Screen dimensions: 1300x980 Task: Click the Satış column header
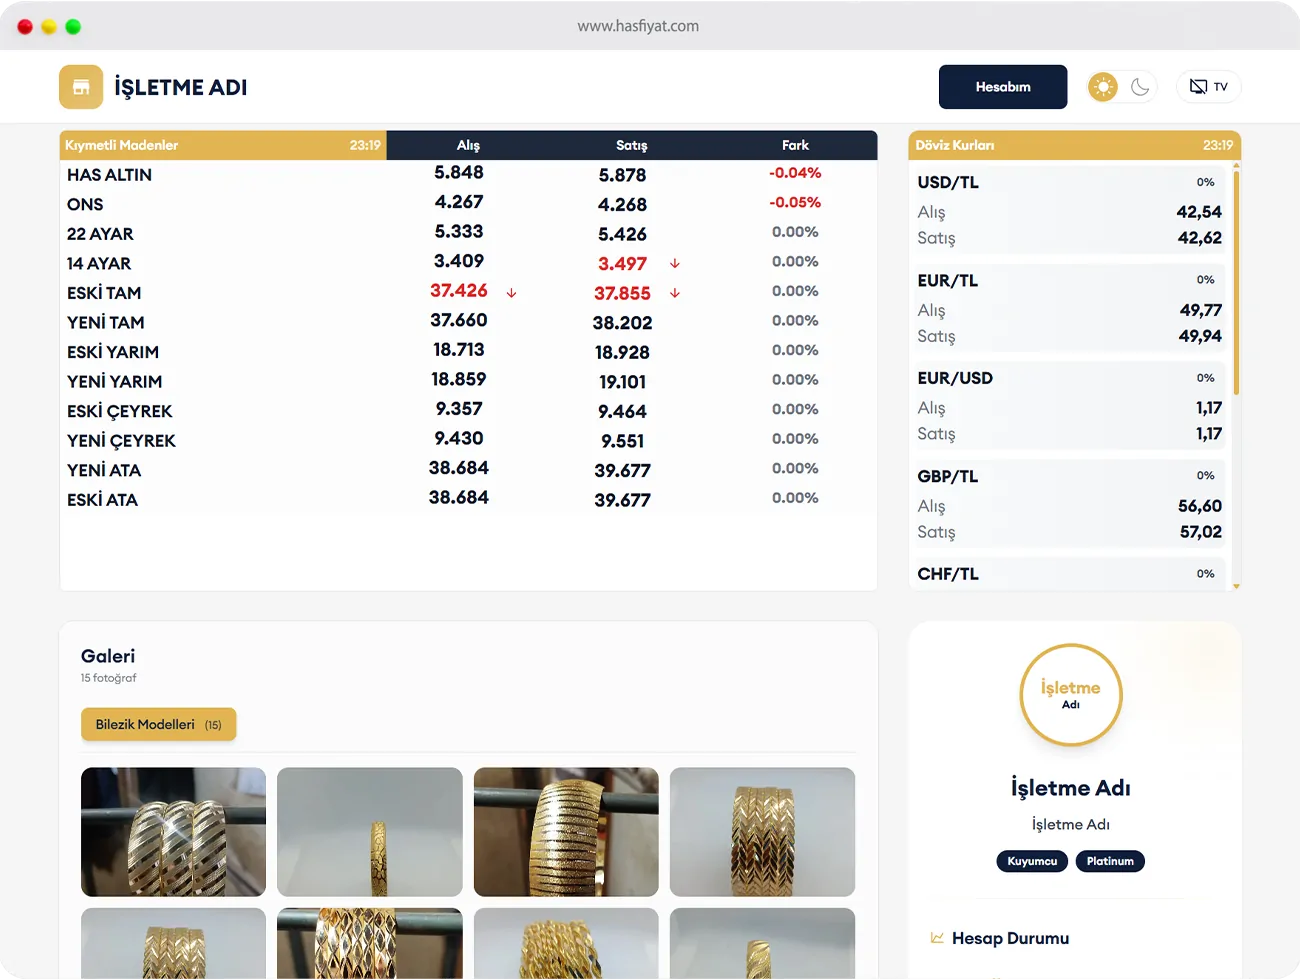(x=632, y=145)
